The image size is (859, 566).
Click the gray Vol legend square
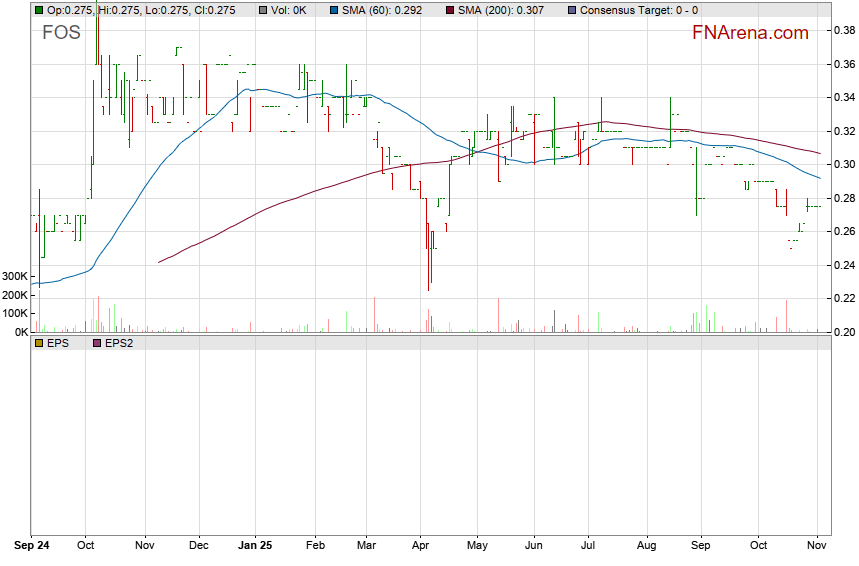pos(263,10)
